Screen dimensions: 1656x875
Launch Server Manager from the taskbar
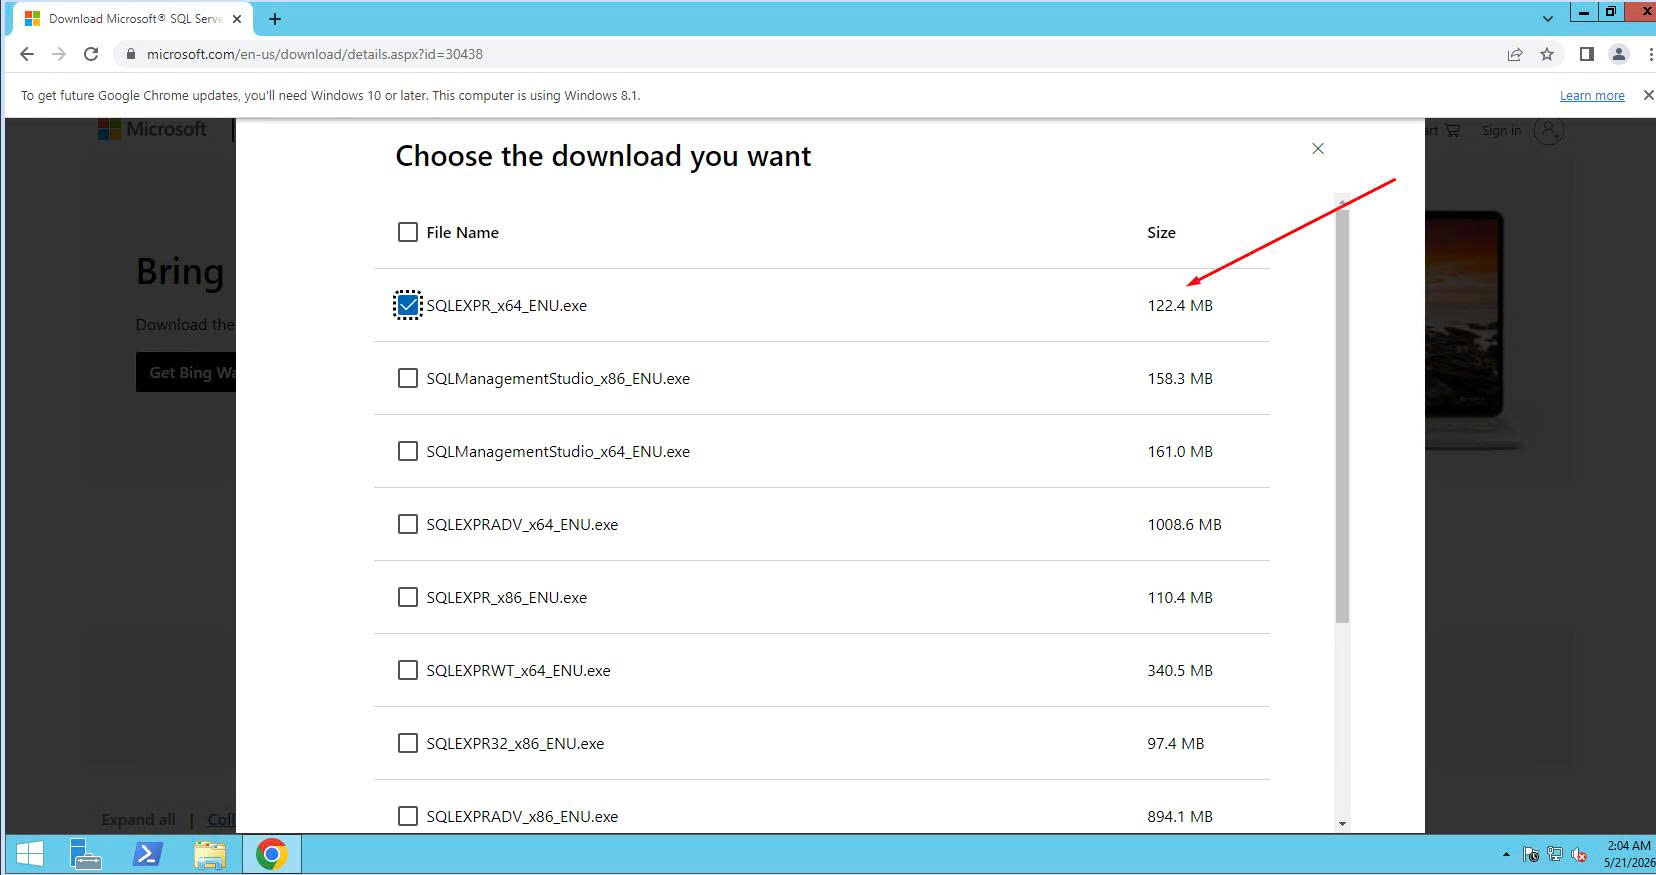[86, 854]
